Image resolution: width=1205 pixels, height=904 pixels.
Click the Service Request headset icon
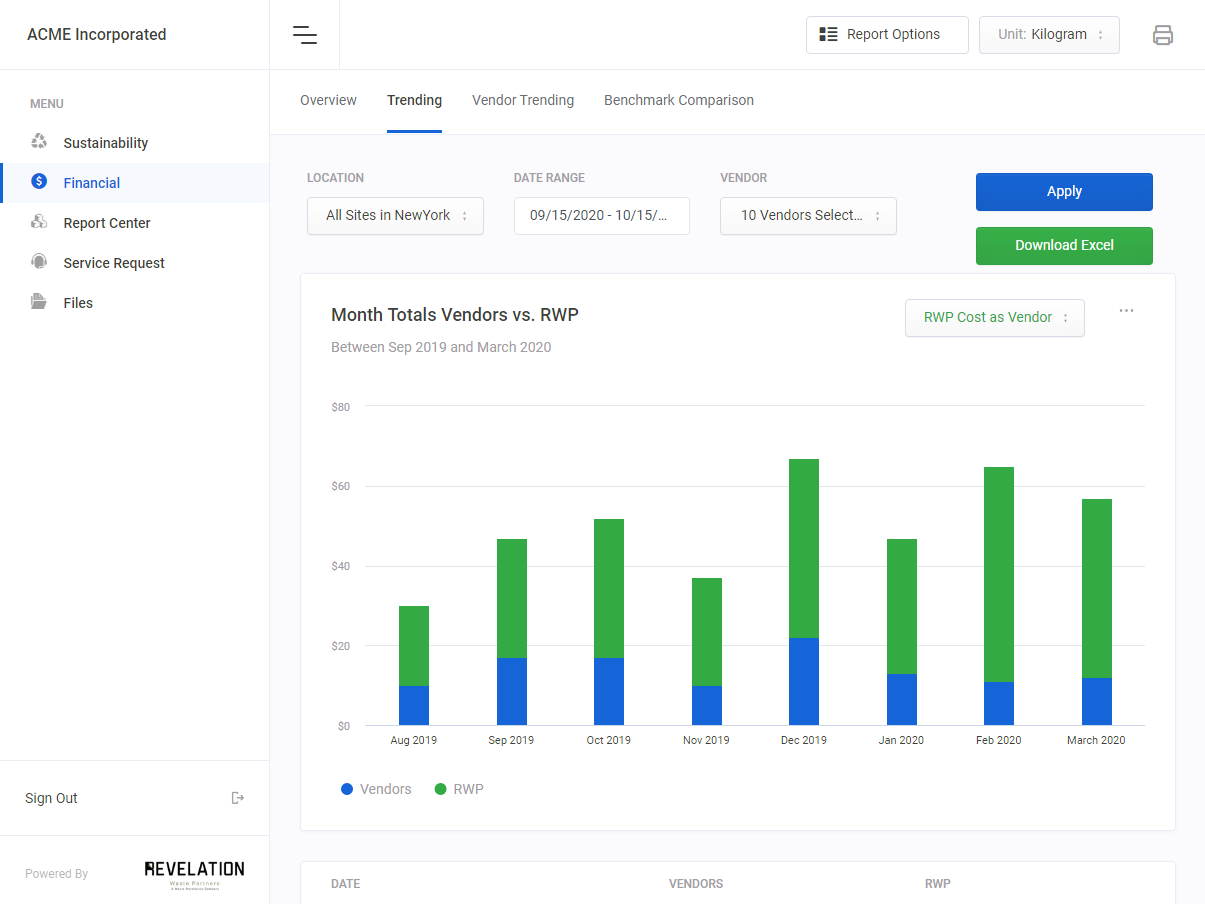pyautogui.click(x=39, y=262)
